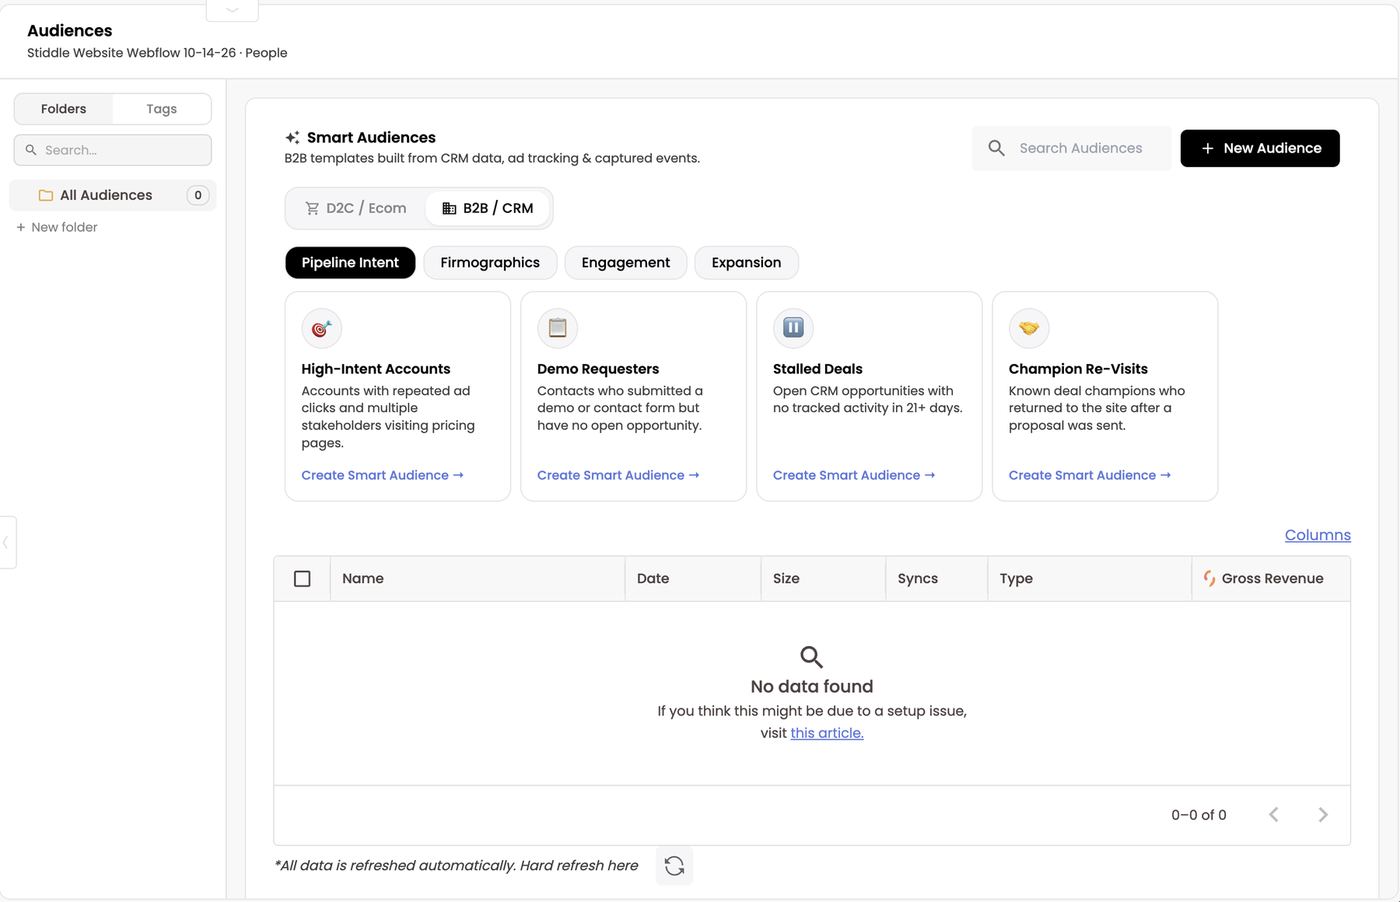Click the High-Intent Accounts target icon
The height and width of the screenshot is (902, 1400).
[x=321, y=328]
